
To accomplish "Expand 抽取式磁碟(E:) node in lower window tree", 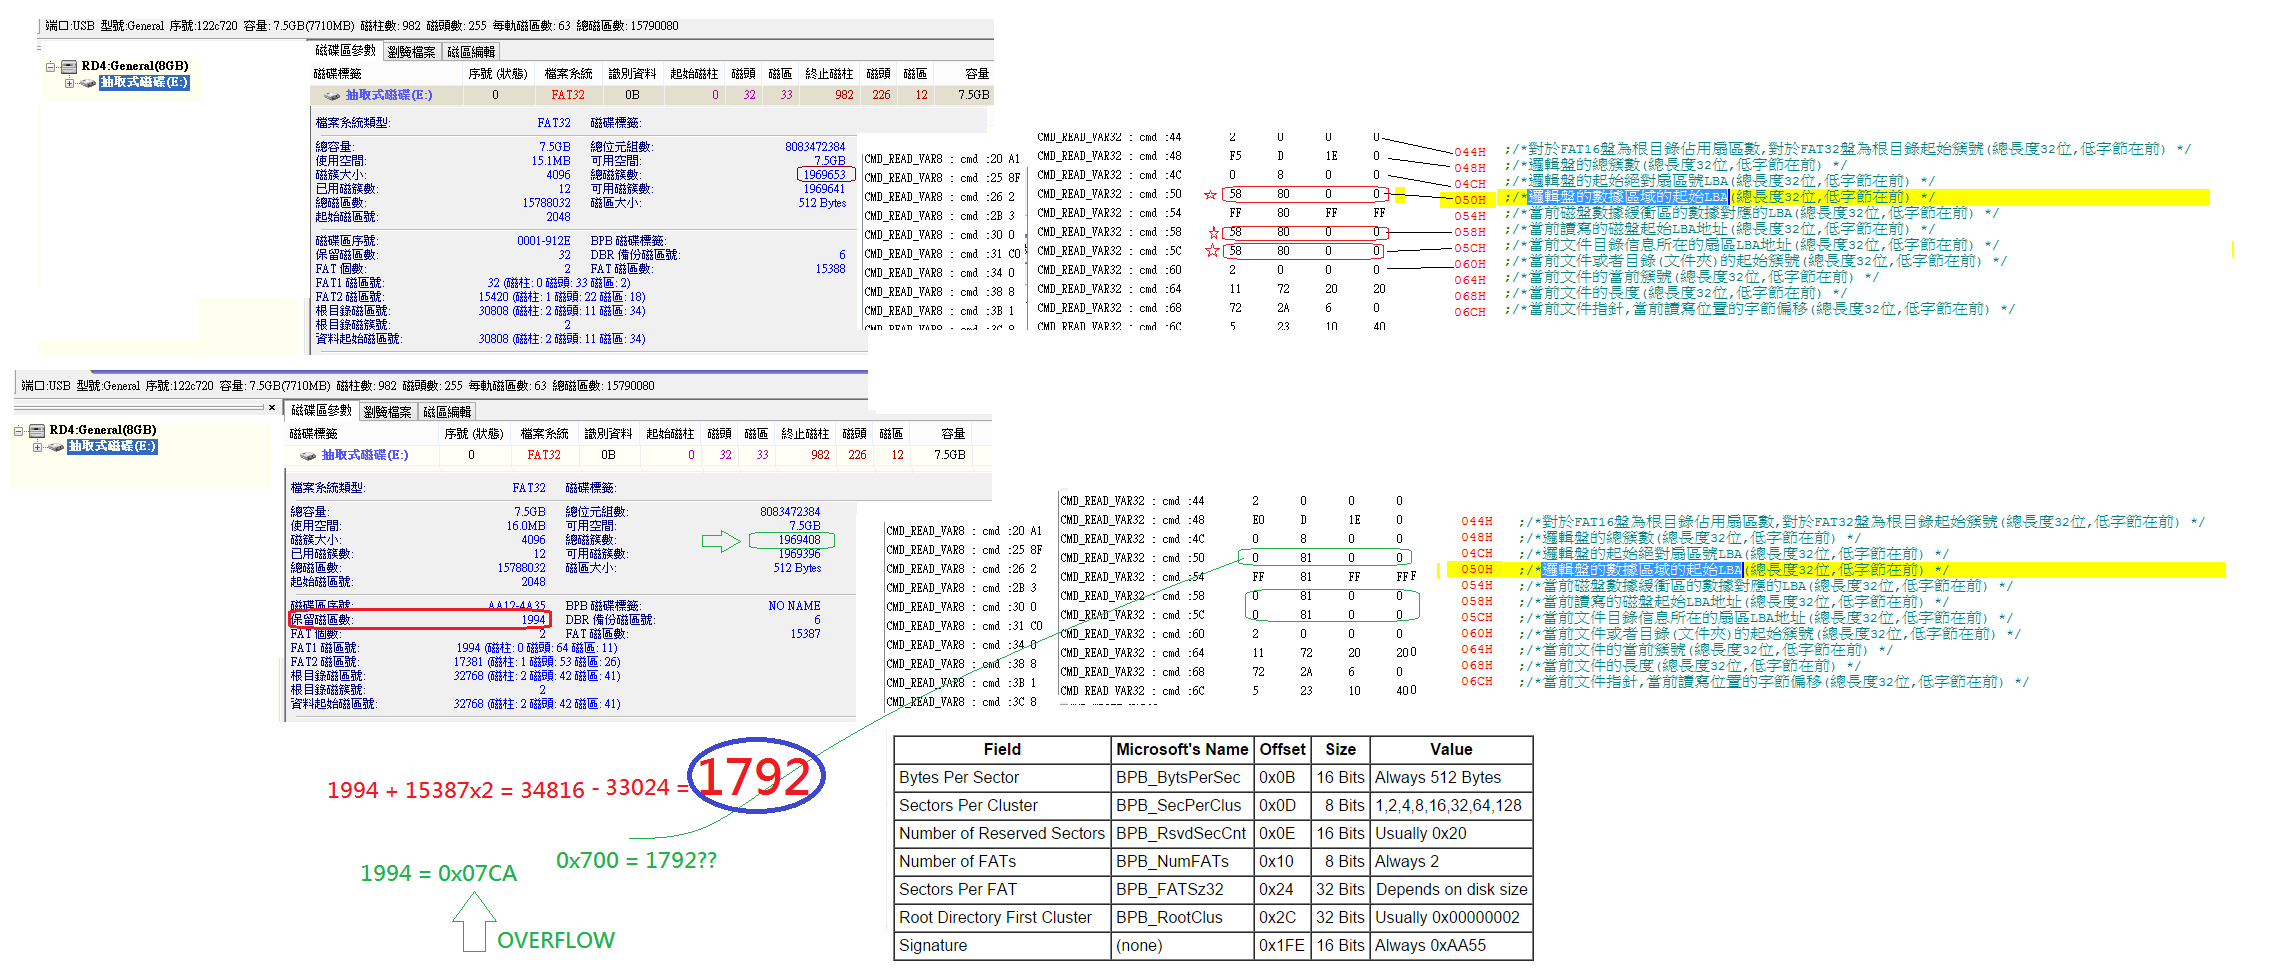I will (x=37, y=447).
